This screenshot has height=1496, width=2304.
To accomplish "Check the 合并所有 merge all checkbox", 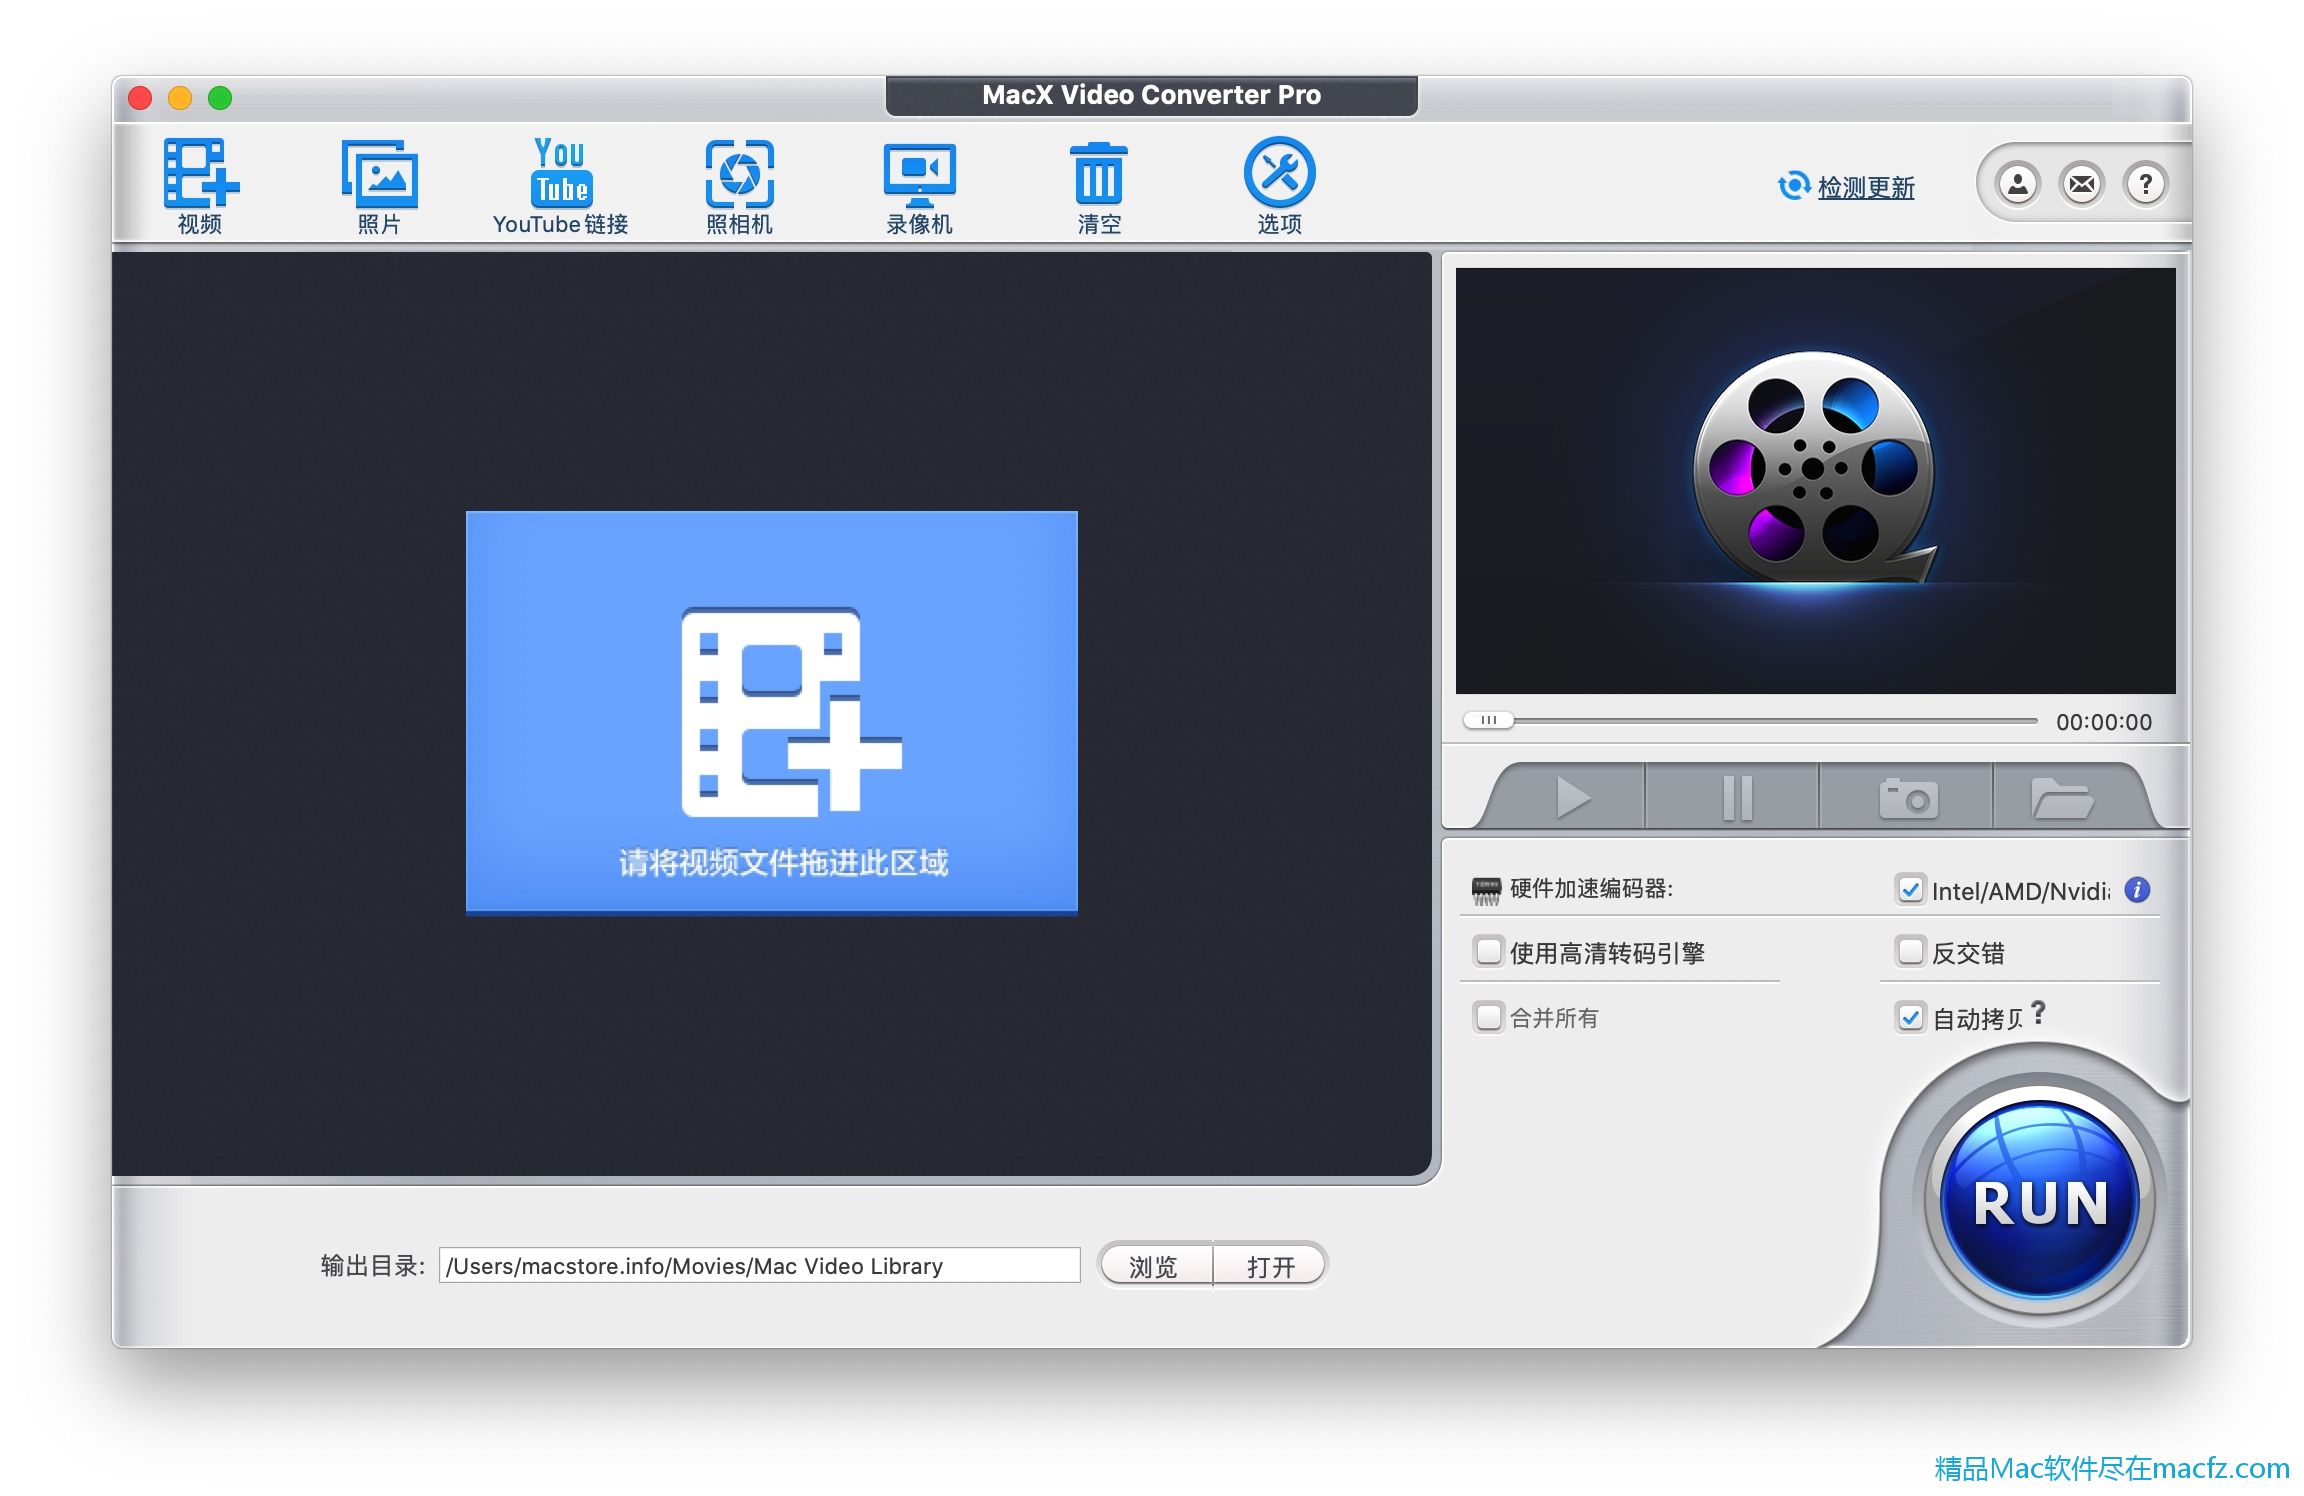I will click(1488, 1017).
